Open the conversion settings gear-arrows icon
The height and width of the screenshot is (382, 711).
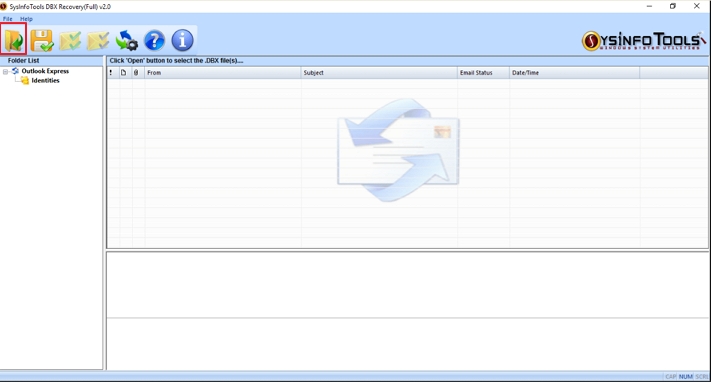[x=127, y=40]
